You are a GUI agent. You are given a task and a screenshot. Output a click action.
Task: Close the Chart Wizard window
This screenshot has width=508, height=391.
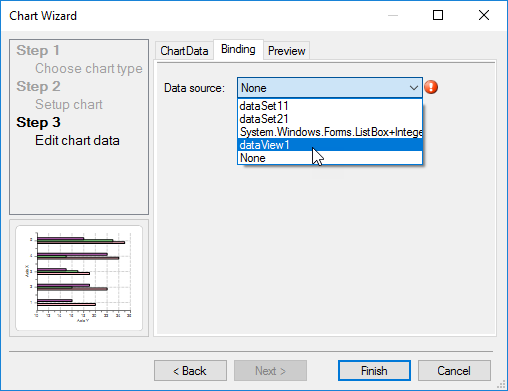click(x=484, y=15)
